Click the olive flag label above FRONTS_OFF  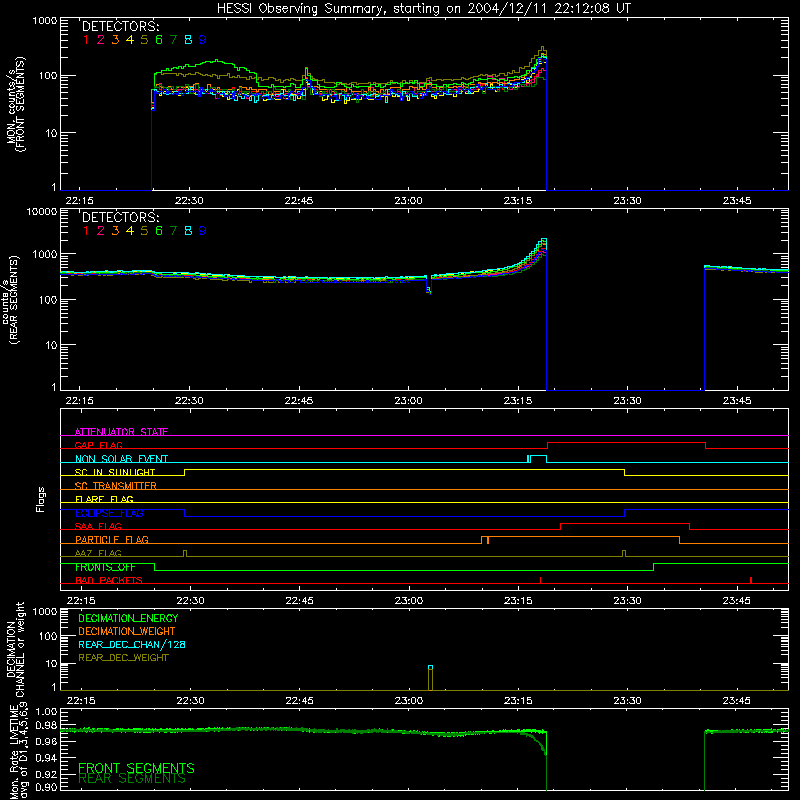coord(98,553)
